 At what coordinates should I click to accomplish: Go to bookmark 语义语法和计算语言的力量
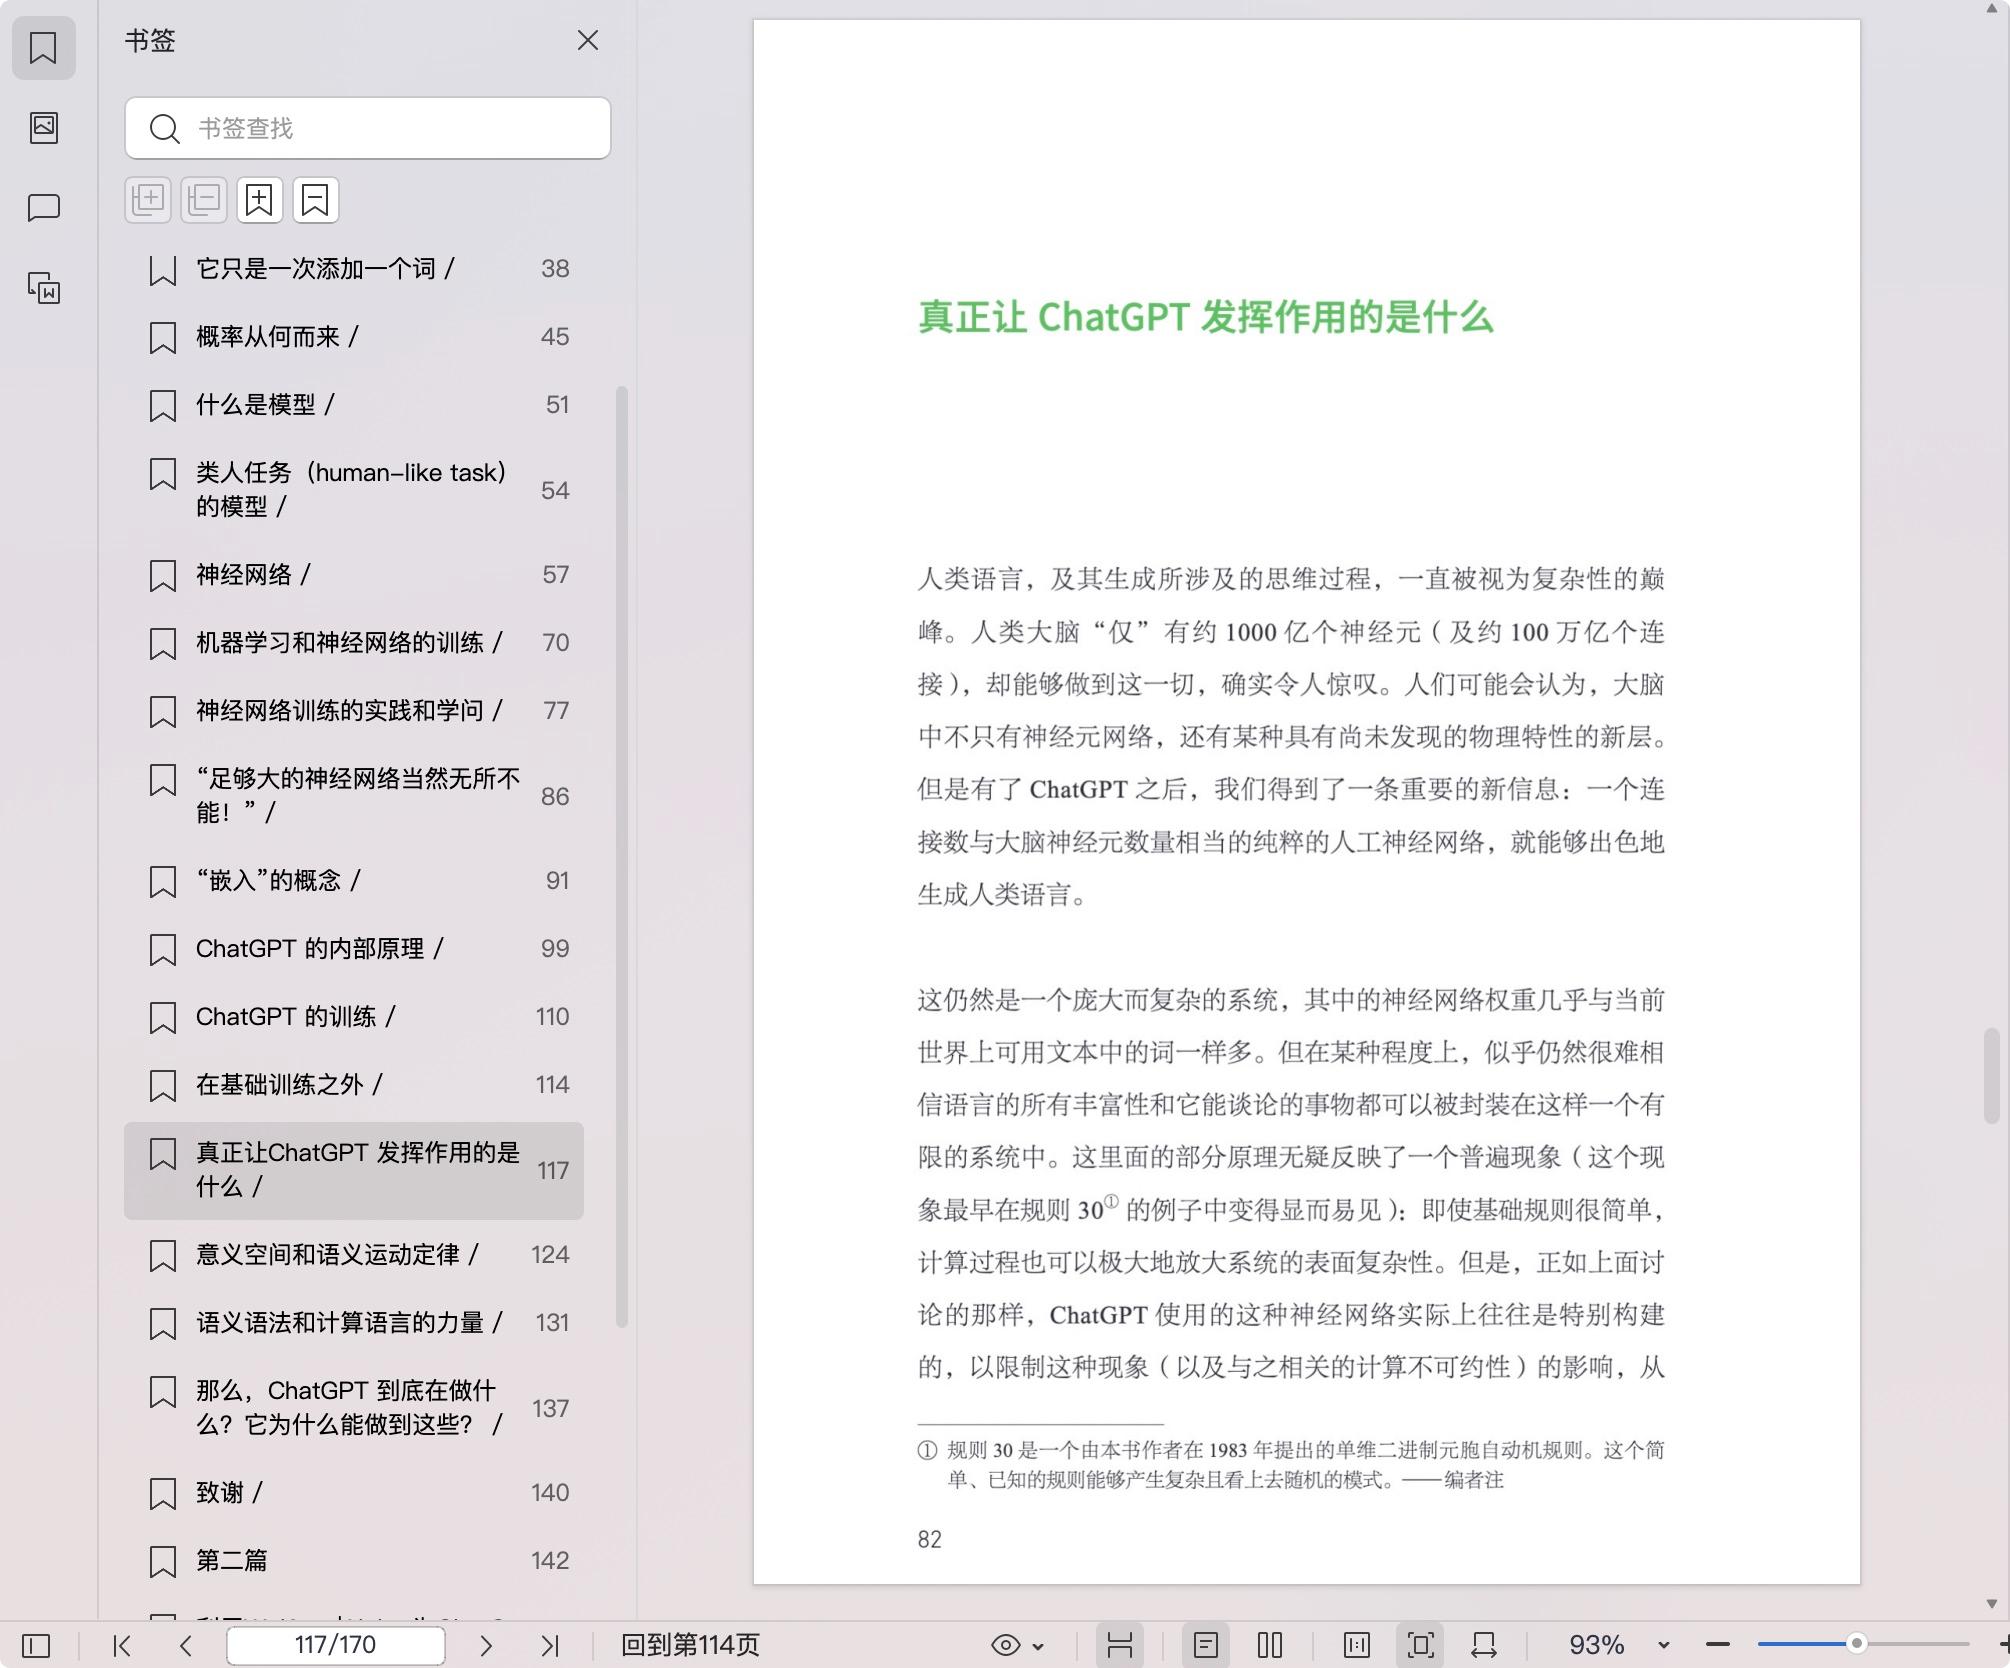tap(354, 1323)
